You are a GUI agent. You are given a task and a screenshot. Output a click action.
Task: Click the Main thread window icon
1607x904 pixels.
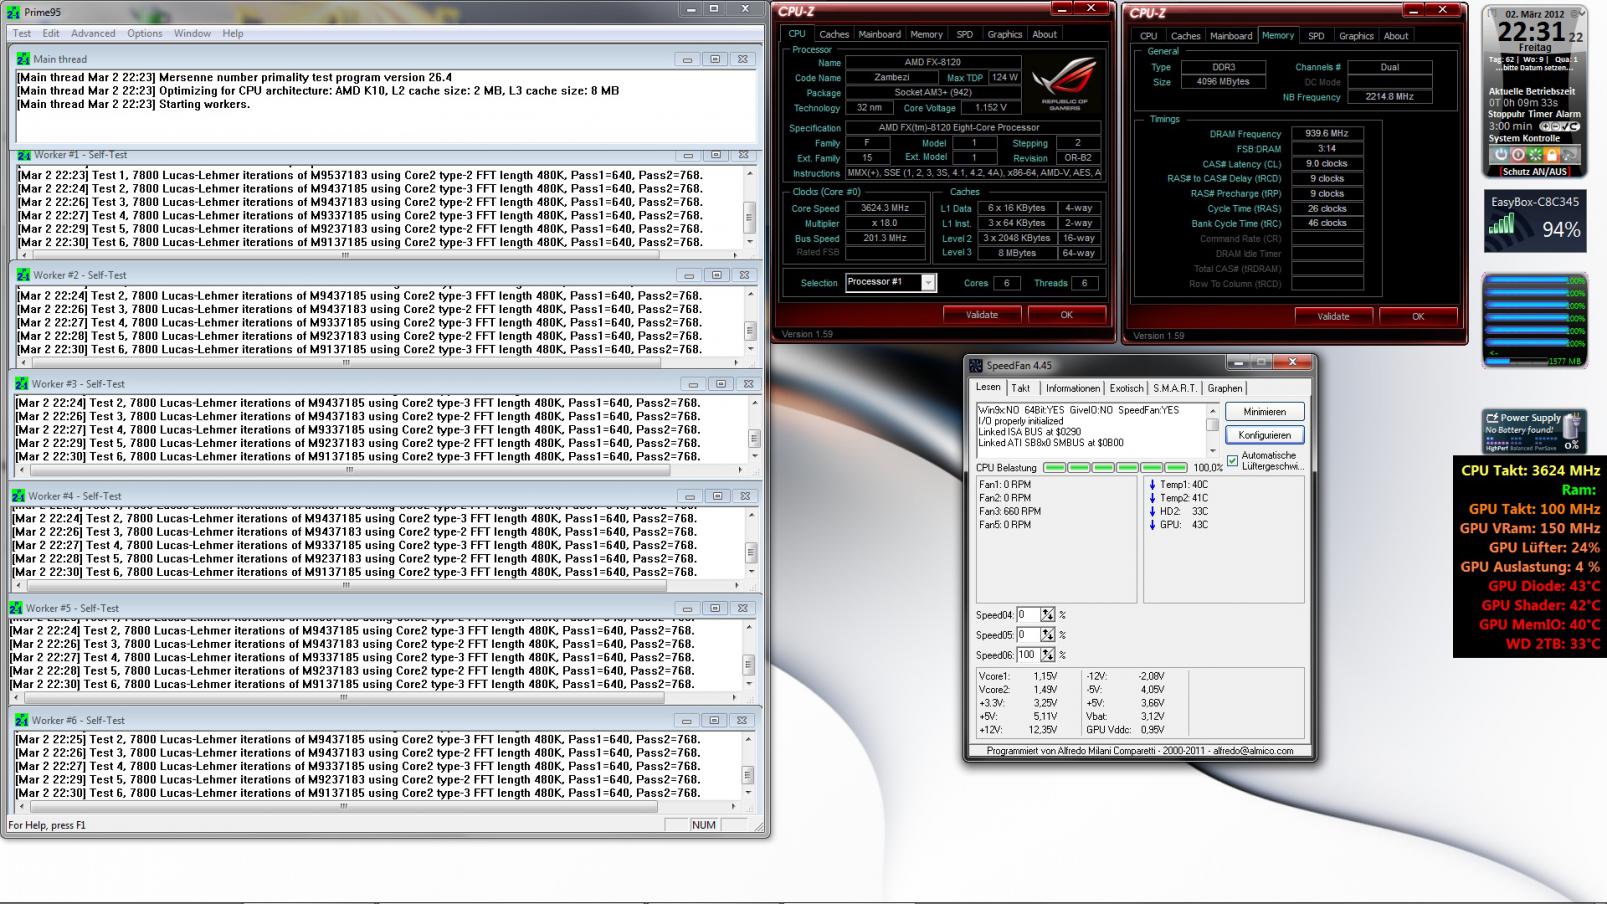point(24,59)
